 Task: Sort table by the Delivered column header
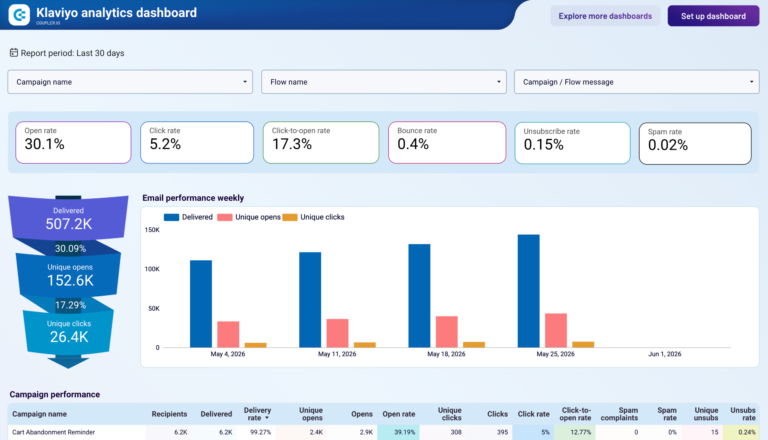[x=216, y=414]
